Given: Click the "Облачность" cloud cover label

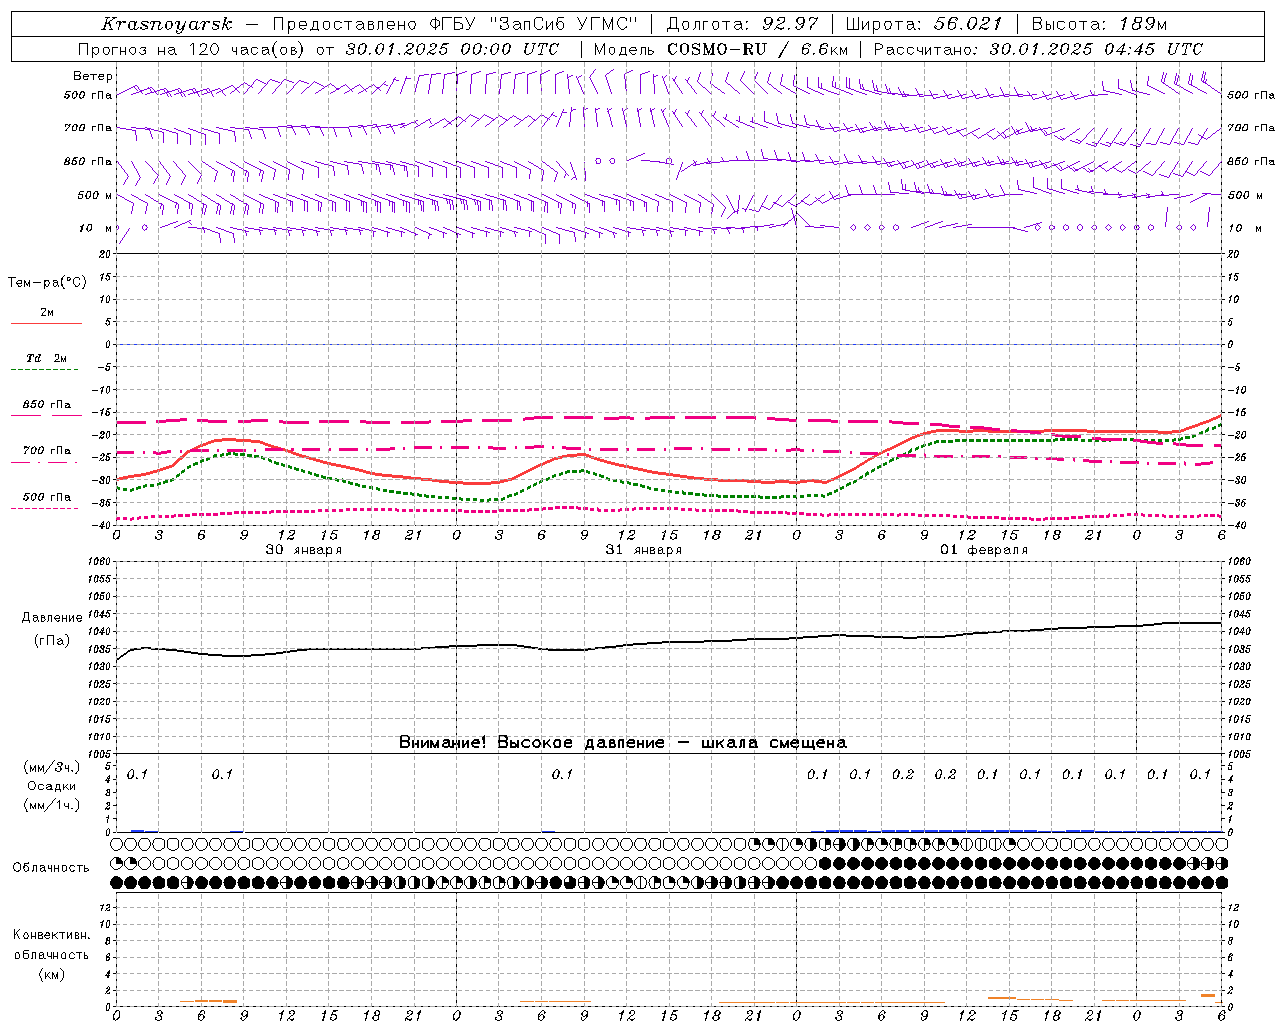Looking at the screenshot, I should pos(51,867).
